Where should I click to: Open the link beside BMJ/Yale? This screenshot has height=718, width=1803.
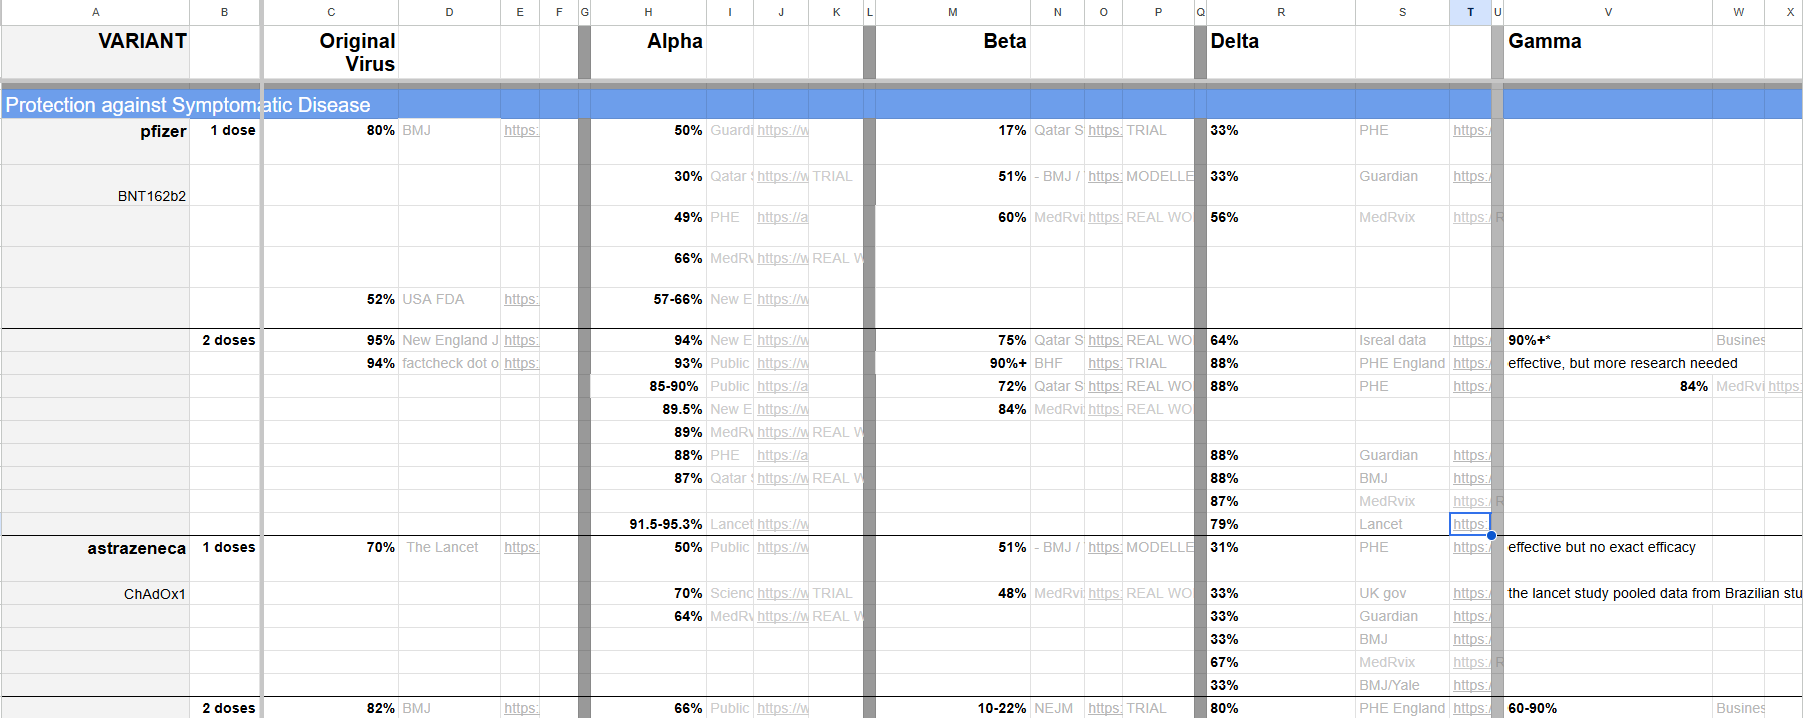pos(1468,685)
